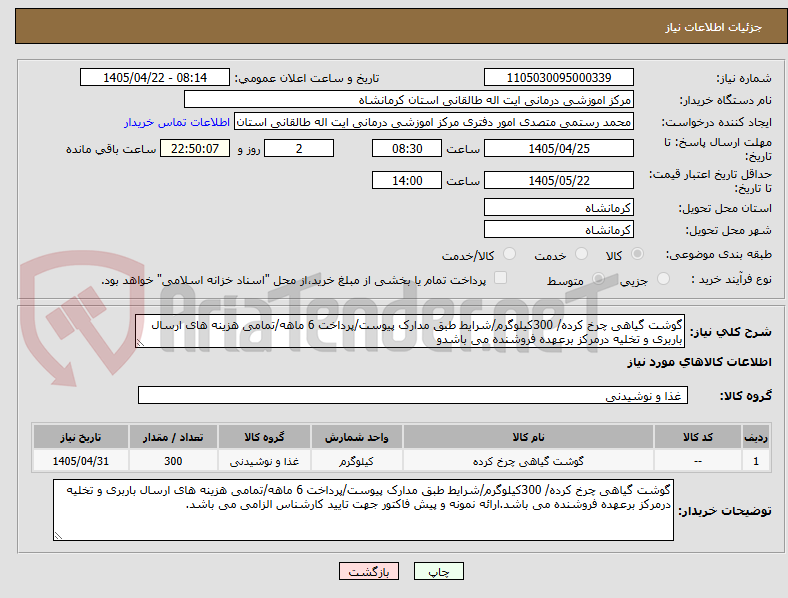Click the section title اطلاعات کالاهای مورد نیاز
Screen dimensions: 788x598
pos(699,362)
